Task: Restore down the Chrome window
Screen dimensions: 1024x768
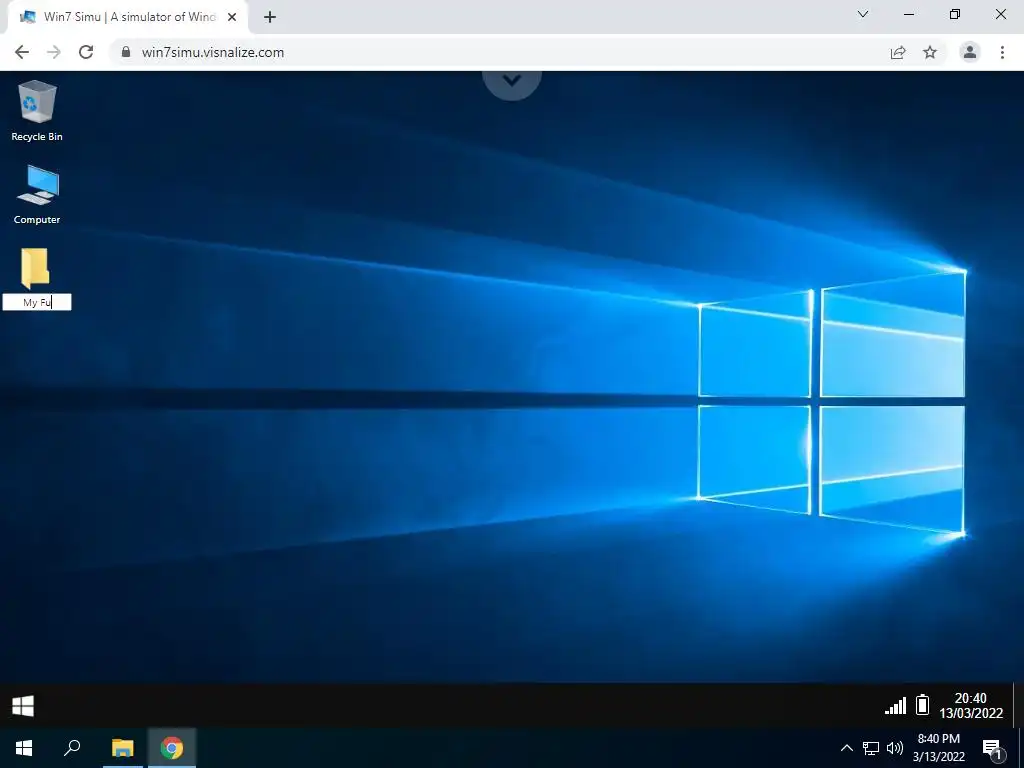Action: click(x=955, y=14)
